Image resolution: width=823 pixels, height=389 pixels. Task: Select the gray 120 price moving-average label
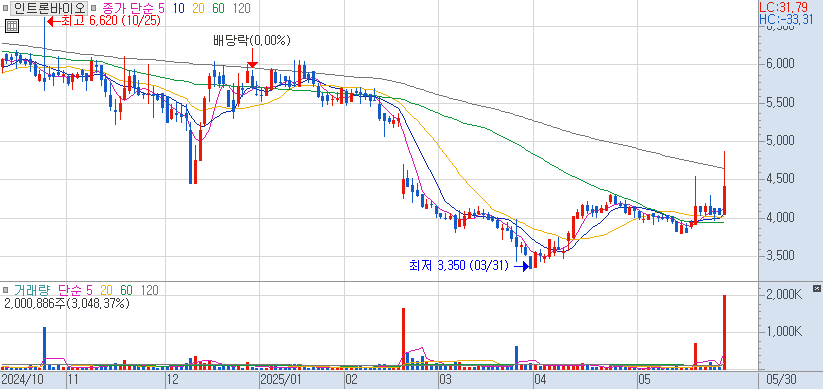241,8
